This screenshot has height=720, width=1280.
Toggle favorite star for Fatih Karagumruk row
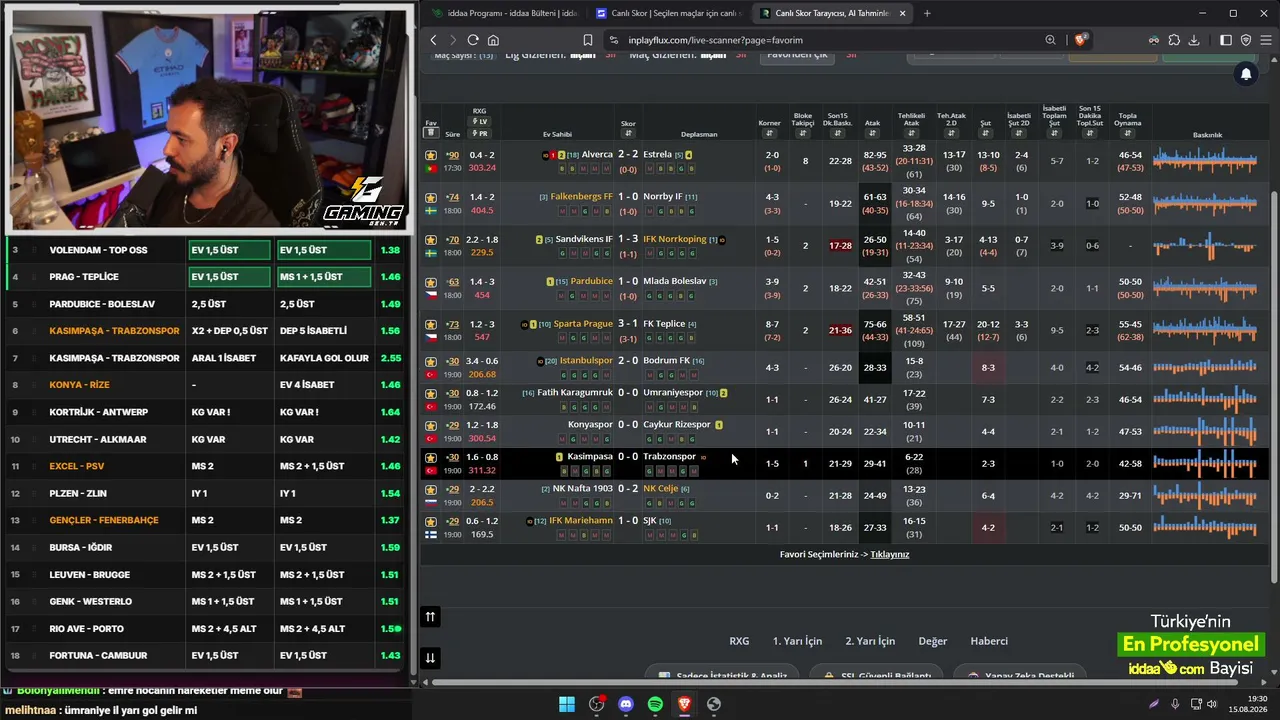(x=431, y=393)
